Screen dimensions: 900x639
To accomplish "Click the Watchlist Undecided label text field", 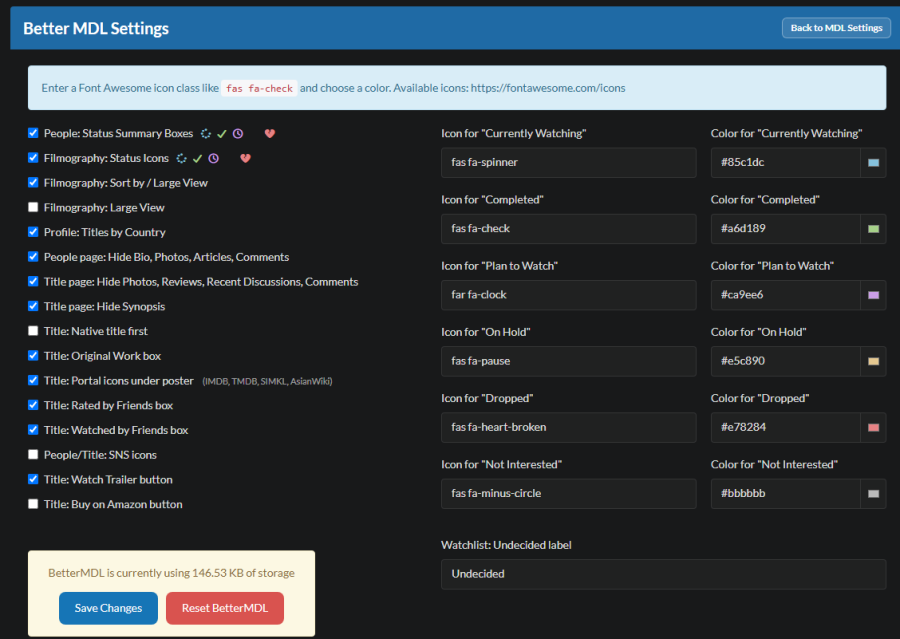I will pyautogui.click(x=664, y=574).
